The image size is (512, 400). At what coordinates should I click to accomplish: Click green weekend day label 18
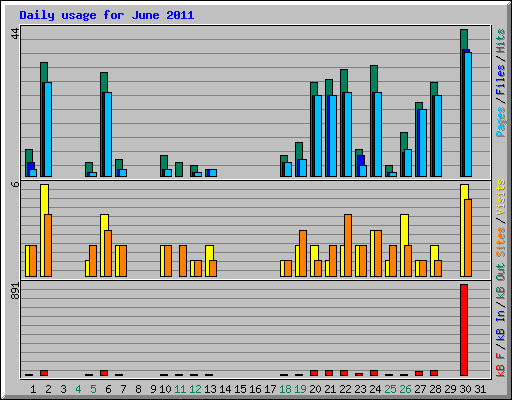pyautogui.click(x=285, y=389)
